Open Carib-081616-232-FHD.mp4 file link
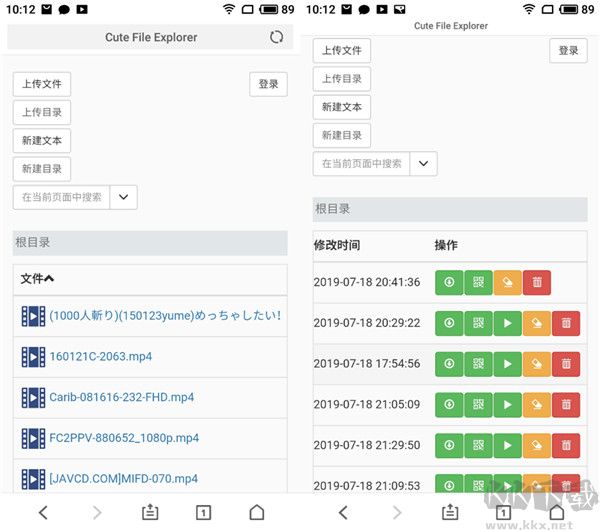The height and width of the screenshot is (532, 600). click(x=122, y=398)
